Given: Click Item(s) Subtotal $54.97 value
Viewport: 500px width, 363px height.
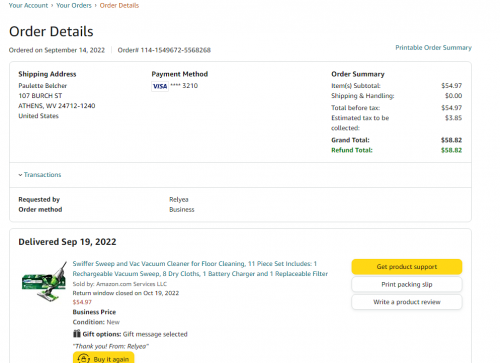Looking at the screenshot, I should 451,86.
